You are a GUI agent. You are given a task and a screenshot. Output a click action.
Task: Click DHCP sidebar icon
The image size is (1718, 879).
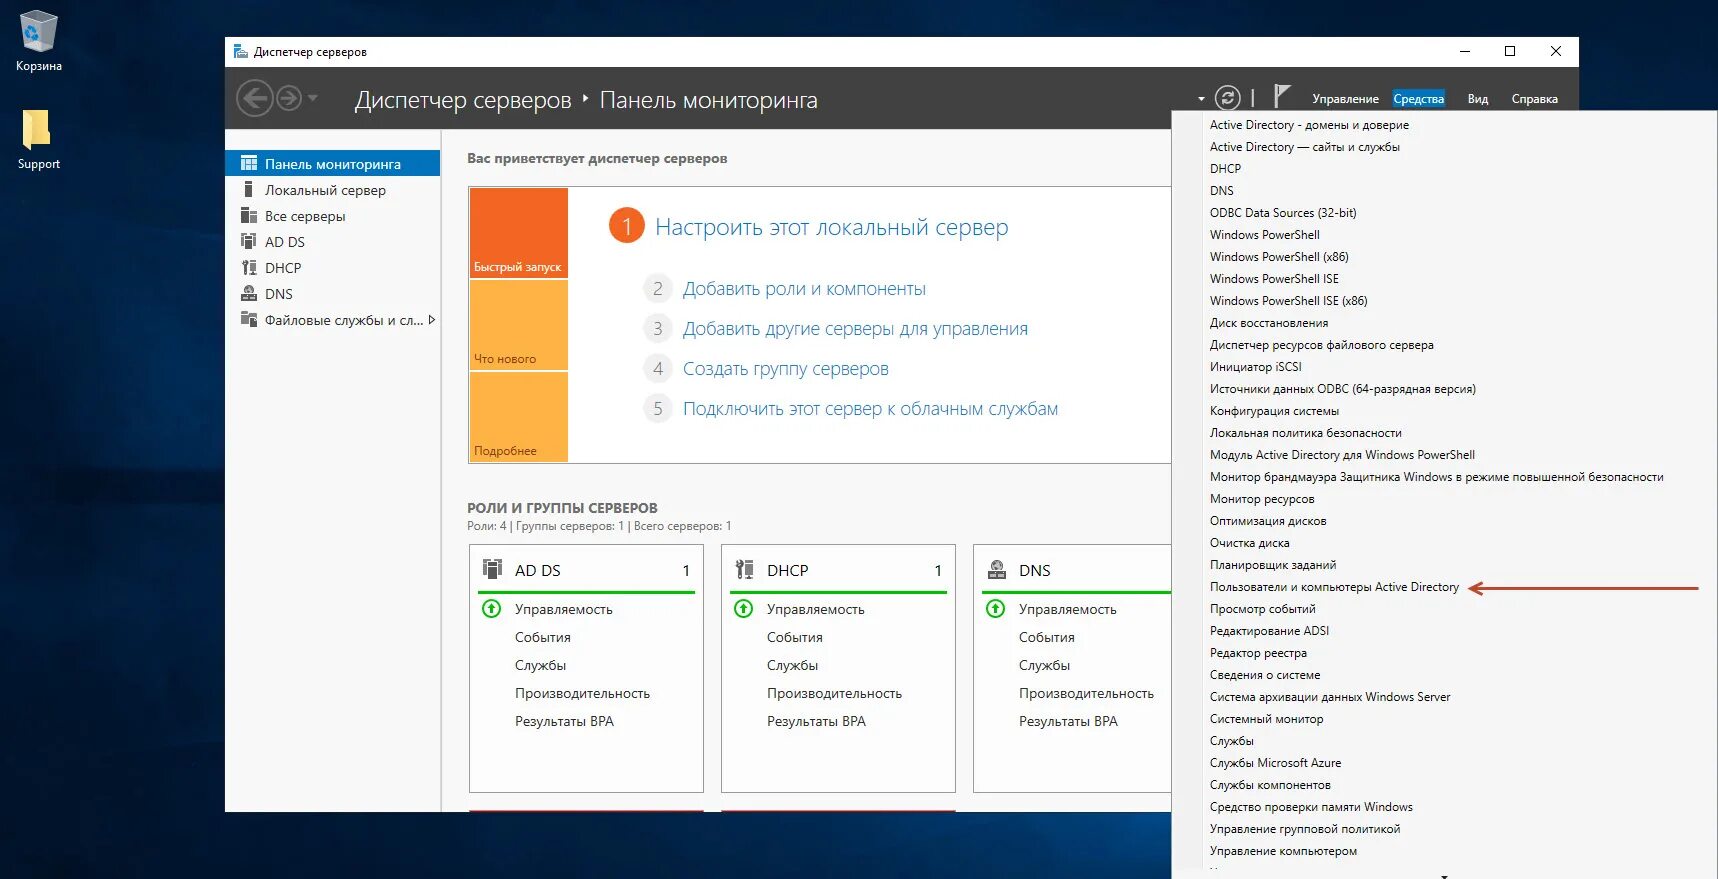pos(249,267)
